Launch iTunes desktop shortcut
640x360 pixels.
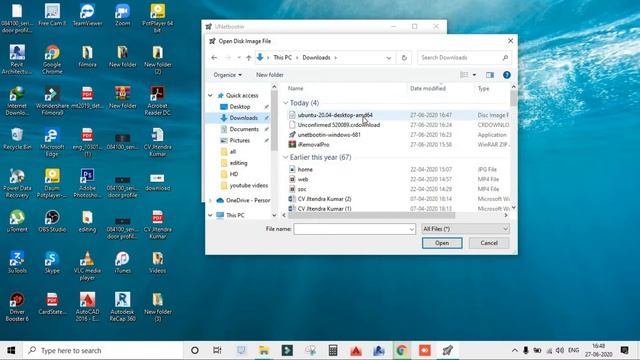coord(122,262)
